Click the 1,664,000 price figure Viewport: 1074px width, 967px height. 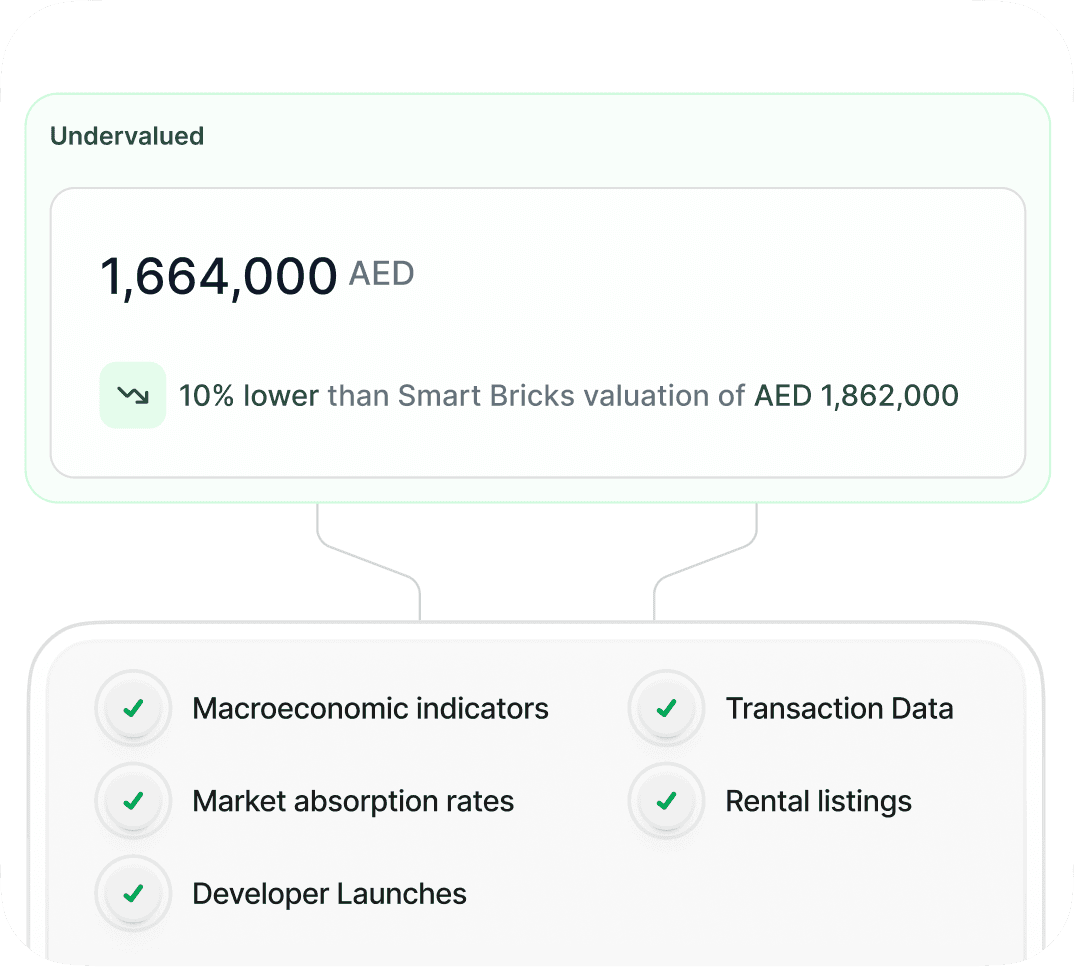pos(218,277)
